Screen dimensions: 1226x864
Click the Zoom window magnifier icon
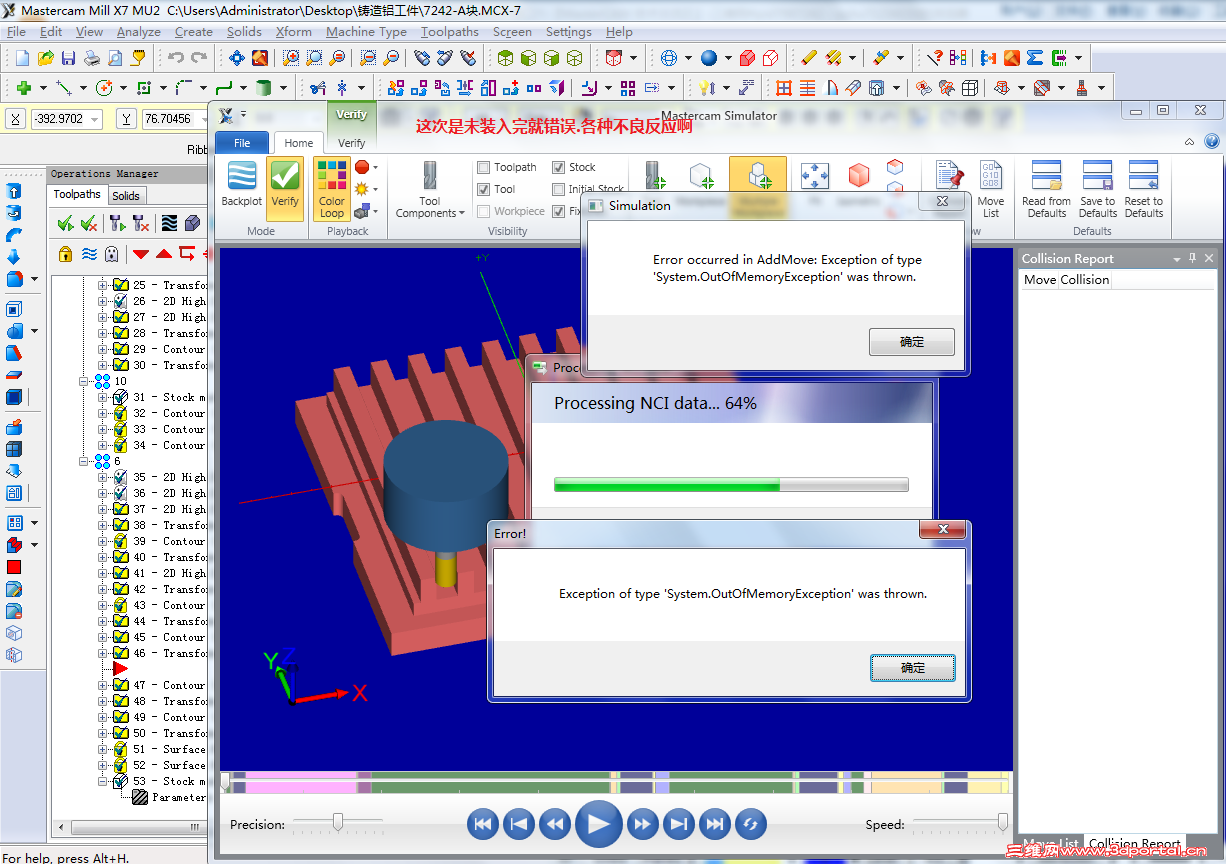(291, 58)
